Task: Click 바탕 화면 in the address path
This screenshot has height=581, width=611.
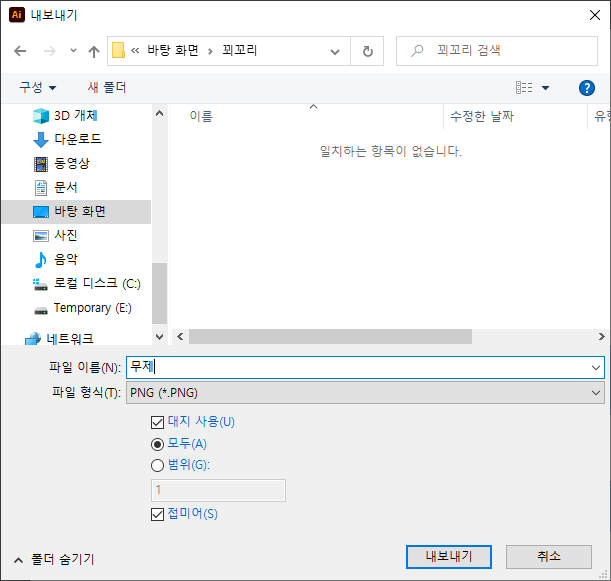Action: click(173, 50)
